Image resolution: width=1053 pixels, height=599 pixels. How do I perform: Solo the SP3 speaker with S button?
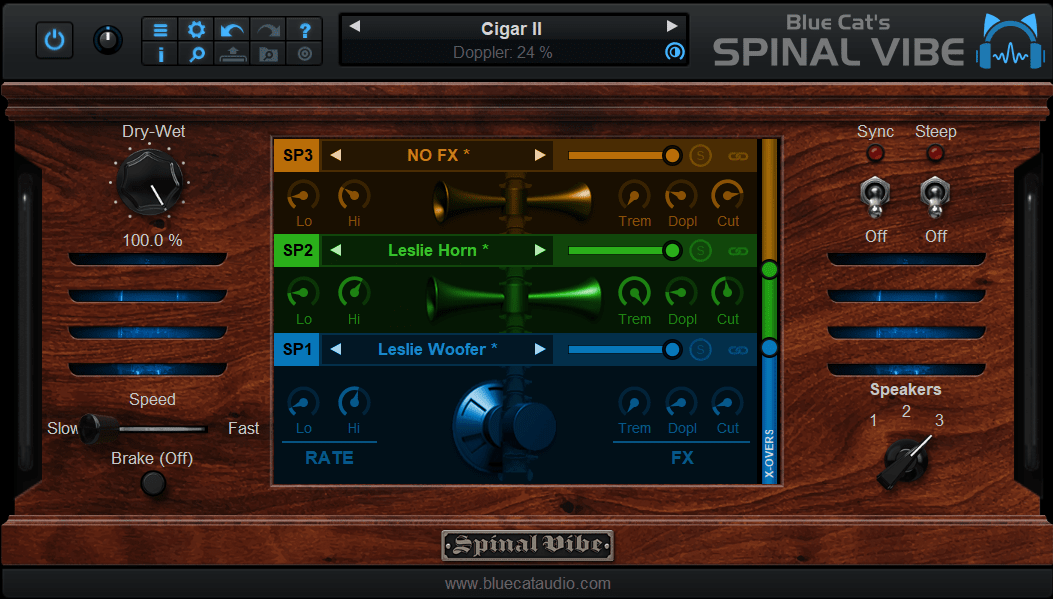701,156
